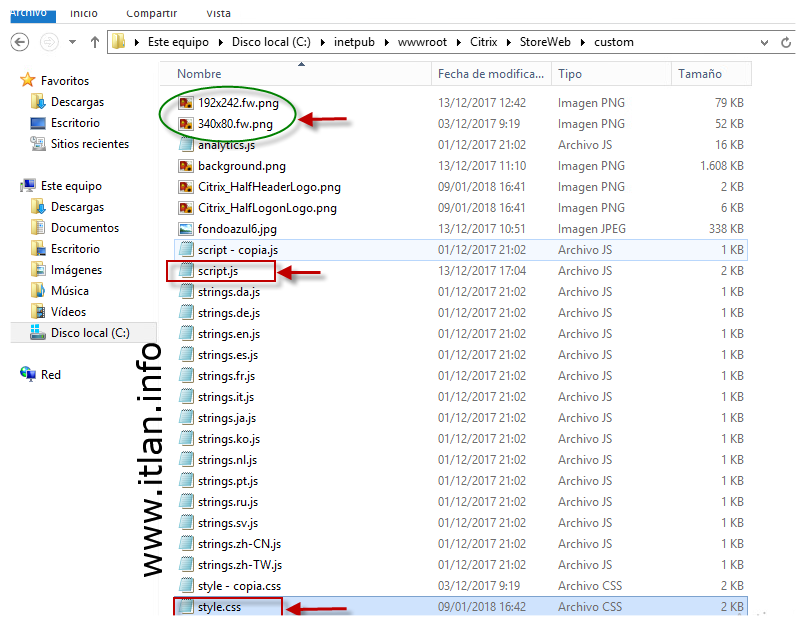Navigate to Citrix in the breadcrumb

click(x=484, y=43)
